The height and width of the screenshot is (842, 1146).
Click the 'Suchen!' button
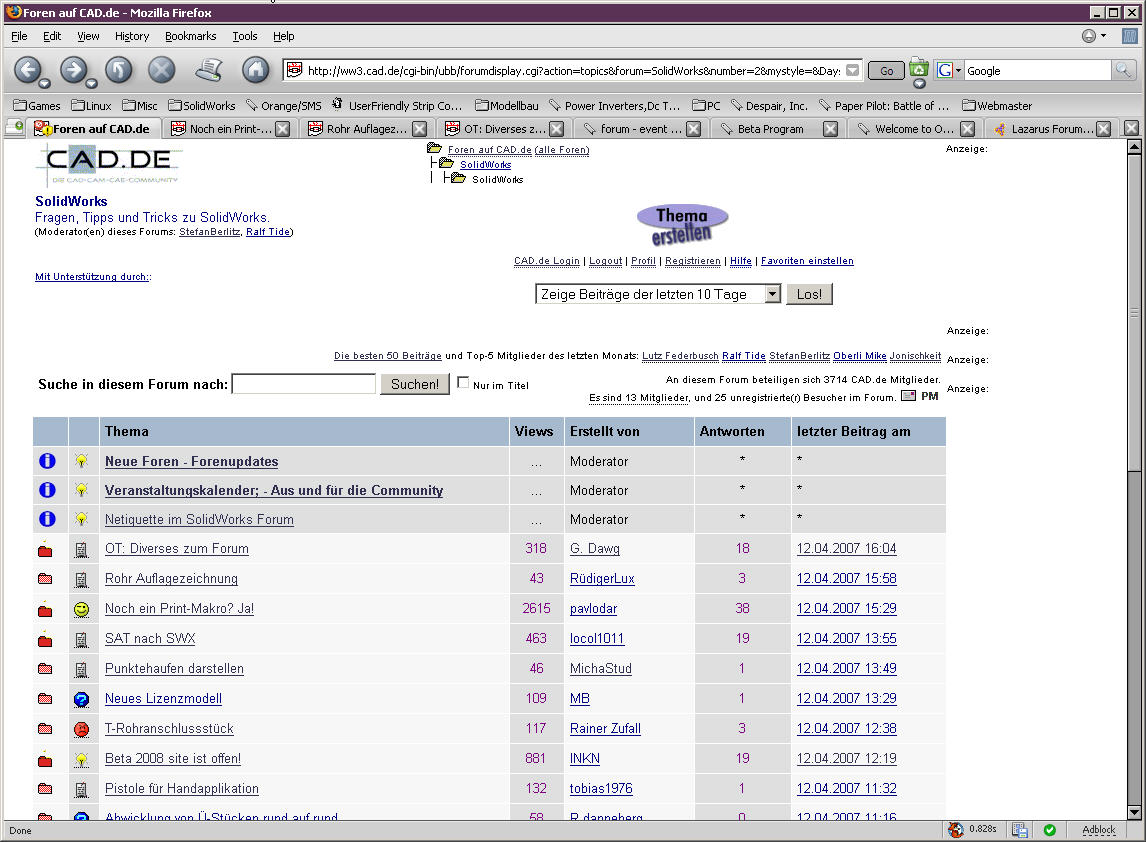point(414,384)
